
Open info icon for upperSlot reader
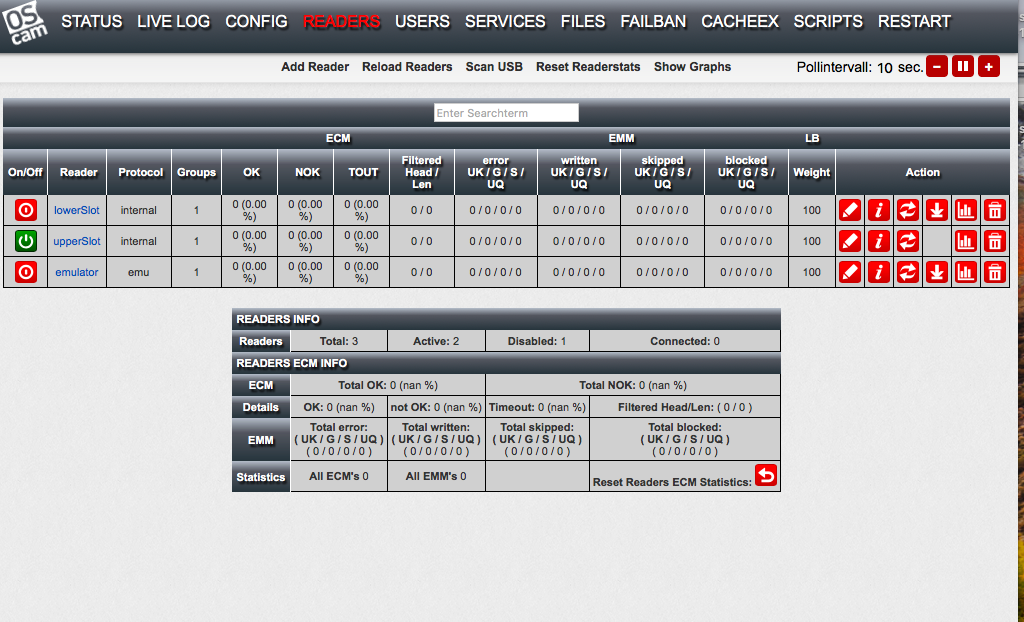(879, 241)
